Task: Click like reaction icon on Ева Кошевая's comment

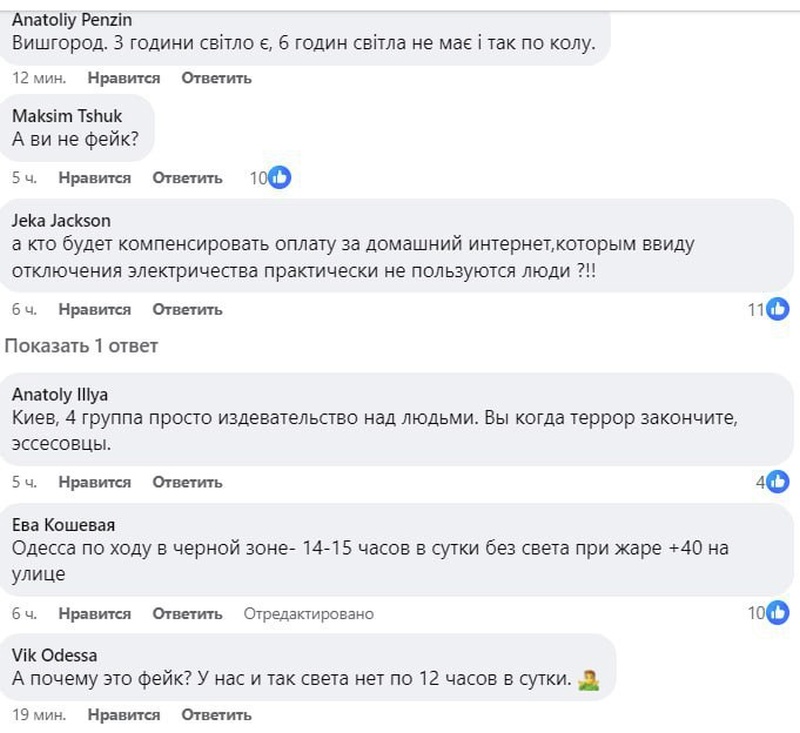Action: click(x=778, y=614)
